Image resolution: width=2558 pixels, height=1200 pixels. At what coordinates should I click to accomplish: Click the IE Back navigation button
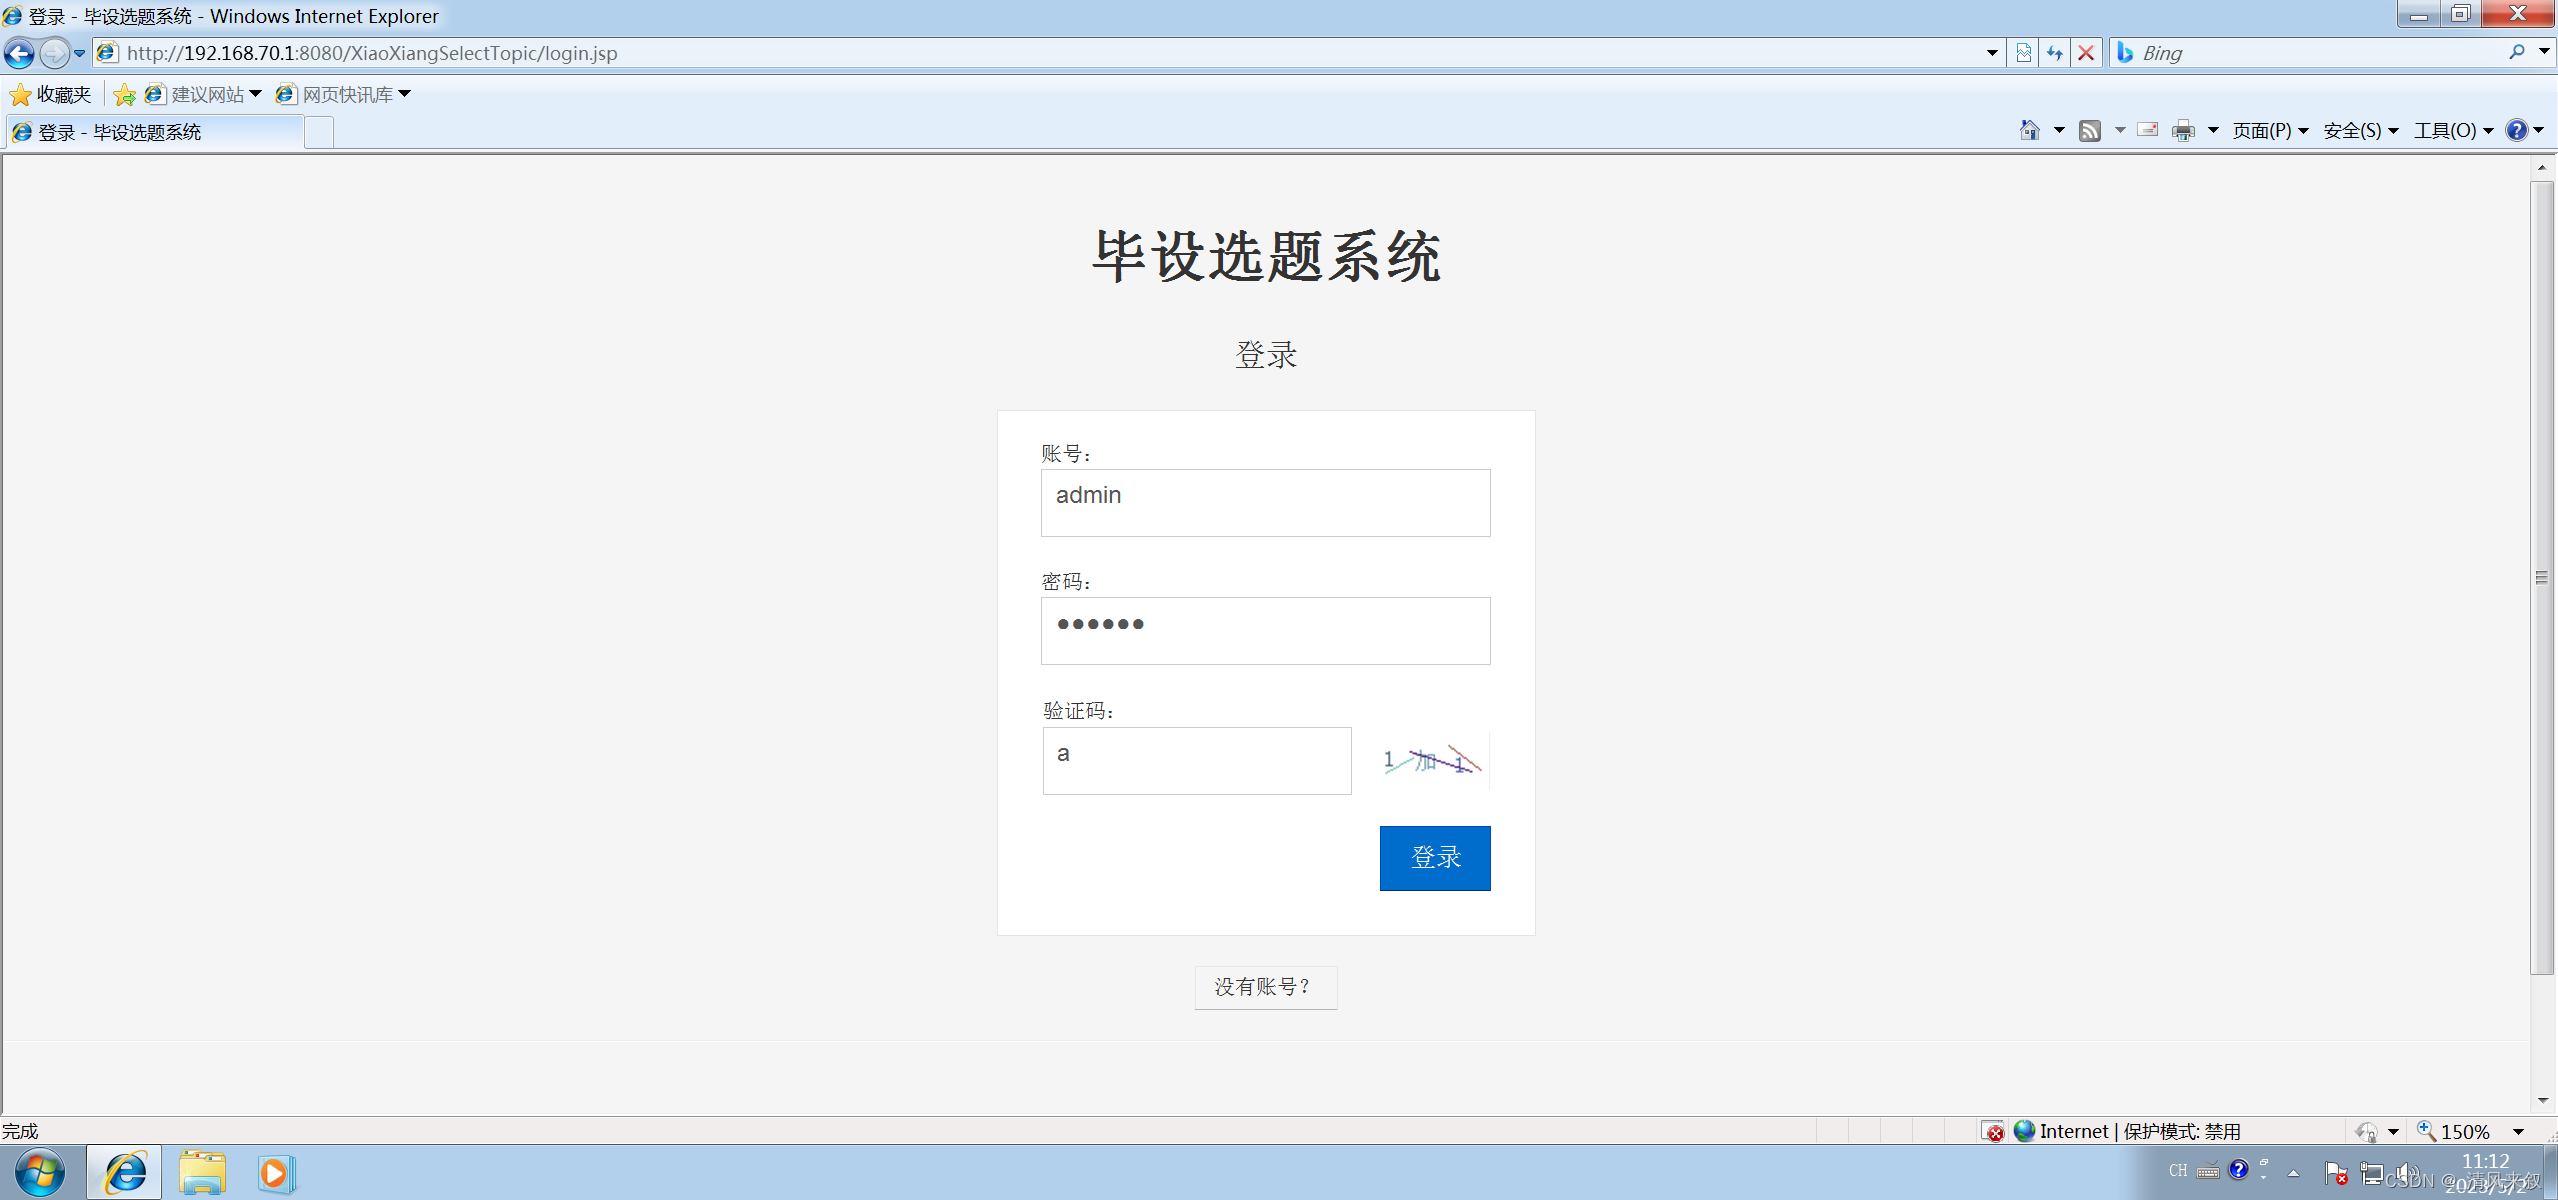[x=19, y=53]
